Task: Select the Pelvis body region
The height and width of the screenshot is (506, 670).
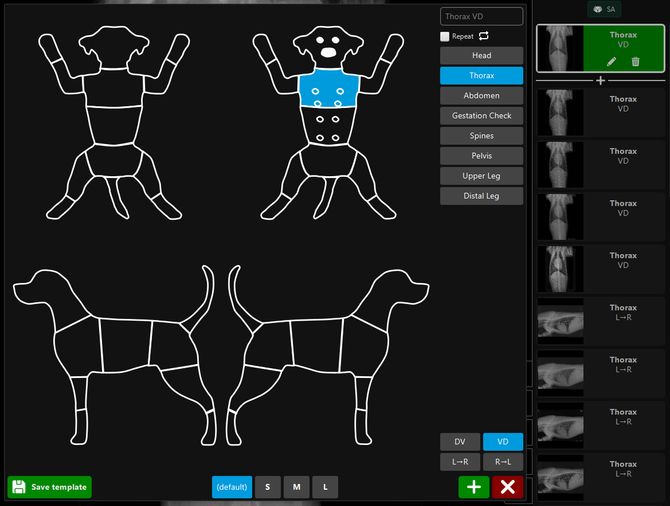Action: point(482,156)
